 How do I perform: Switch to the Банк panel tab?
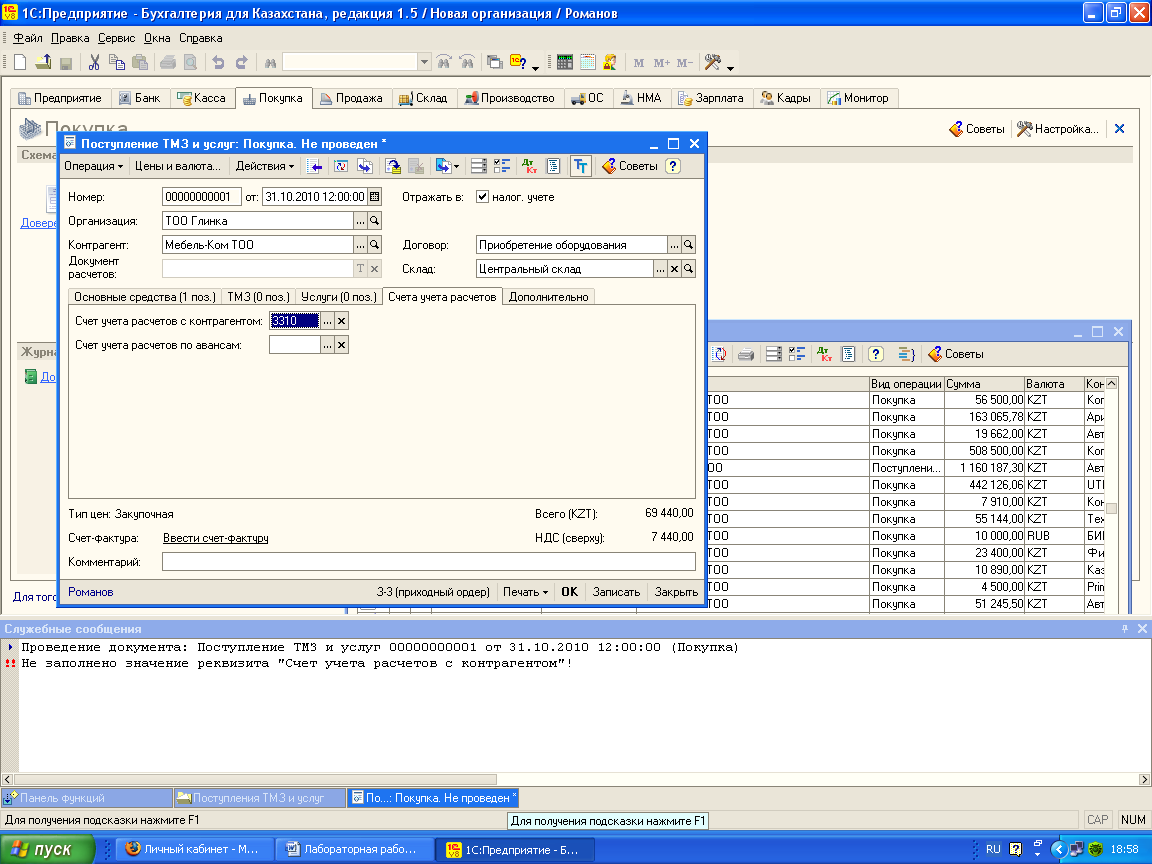[x=140, y=98]
